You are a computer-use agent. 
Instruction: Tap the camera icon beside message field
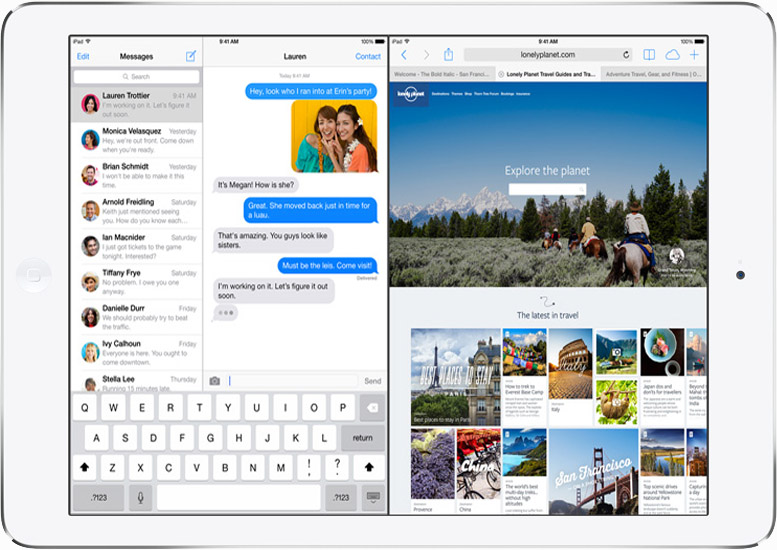click(x=214, y=381)
